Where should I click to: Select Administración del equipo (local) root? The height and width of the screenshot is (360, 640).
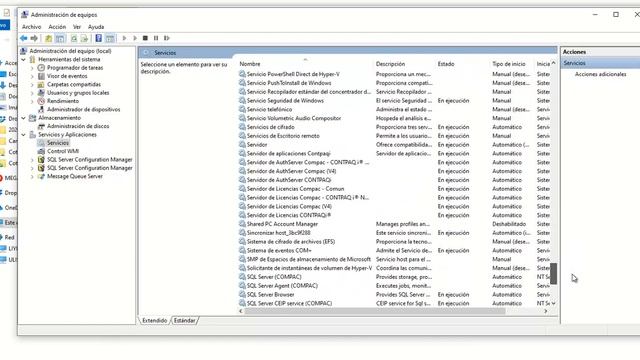pos(70,51)
